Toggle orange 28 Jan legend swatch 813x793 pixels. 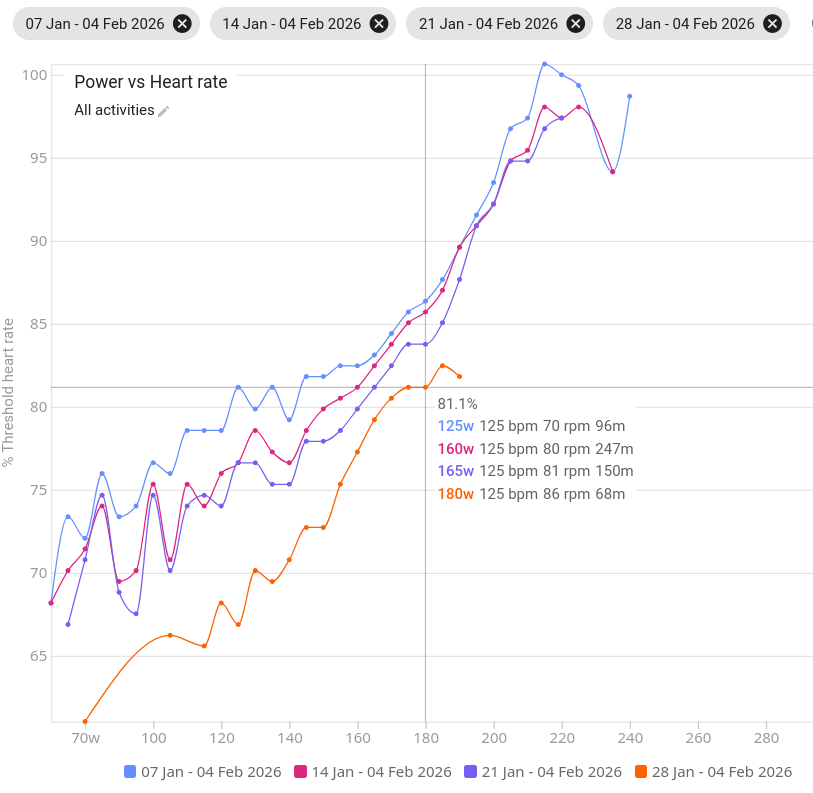point(641,771)
